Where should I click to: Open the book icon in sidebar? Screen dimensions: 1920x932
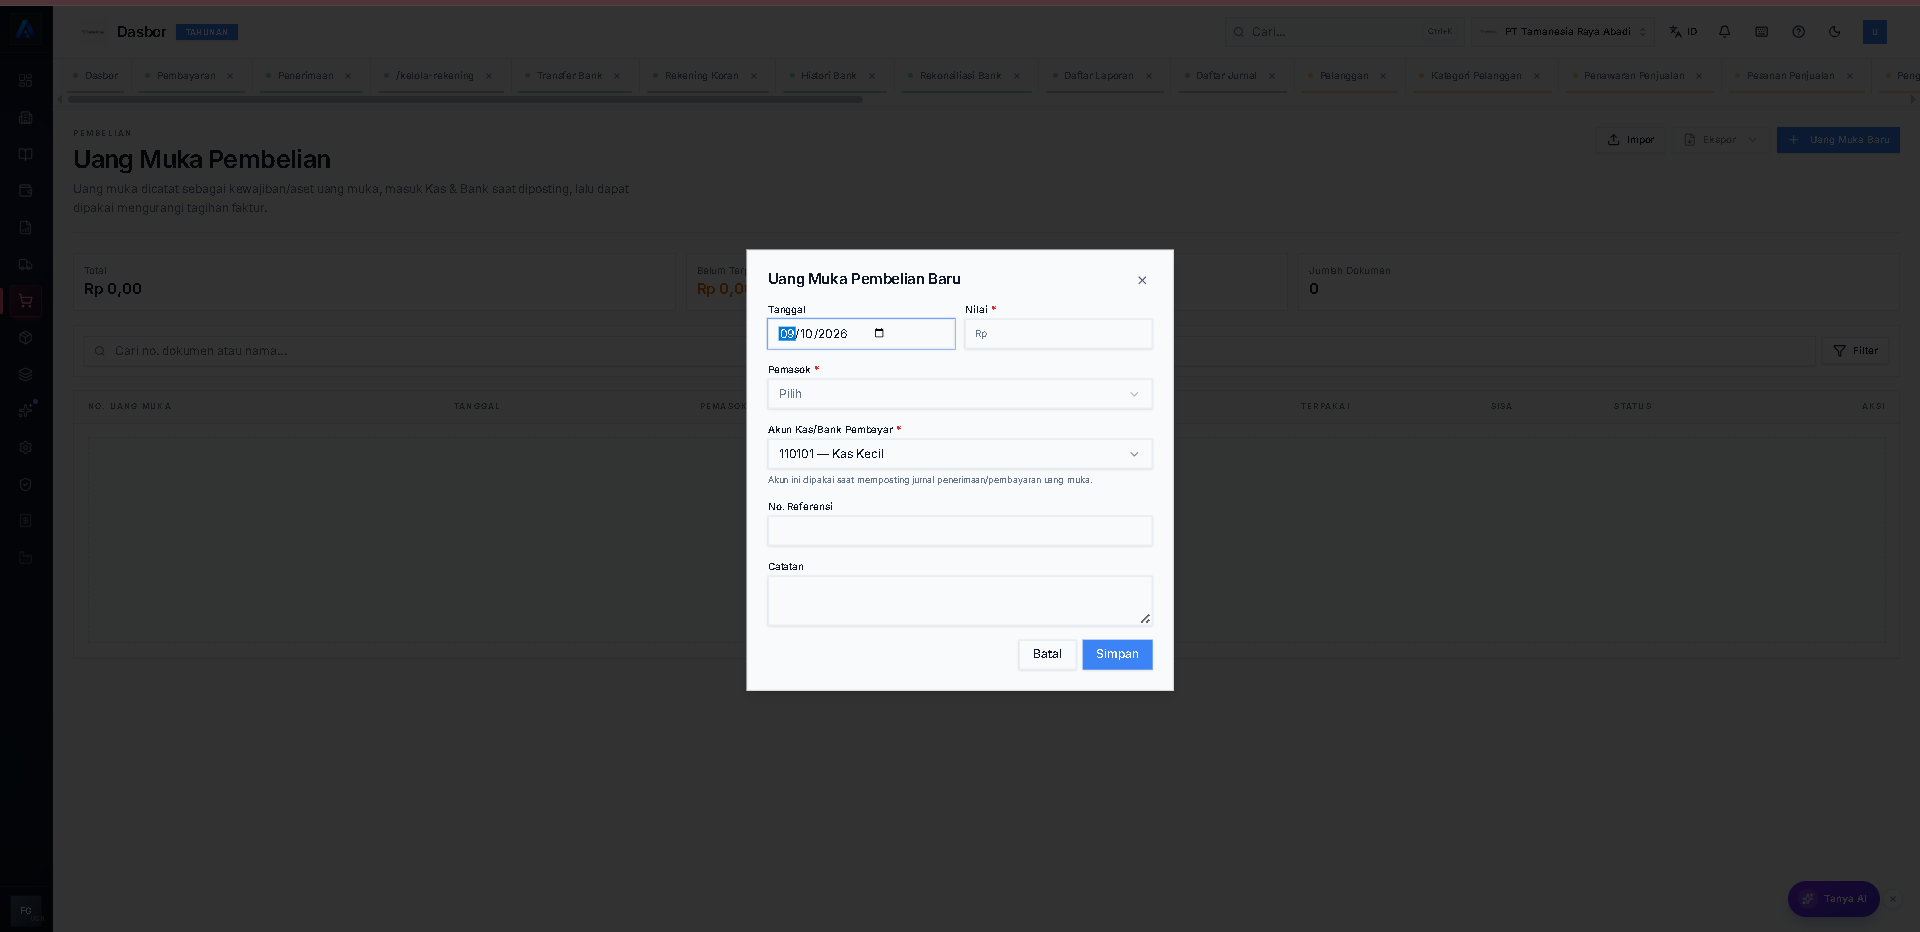point(26,154)
